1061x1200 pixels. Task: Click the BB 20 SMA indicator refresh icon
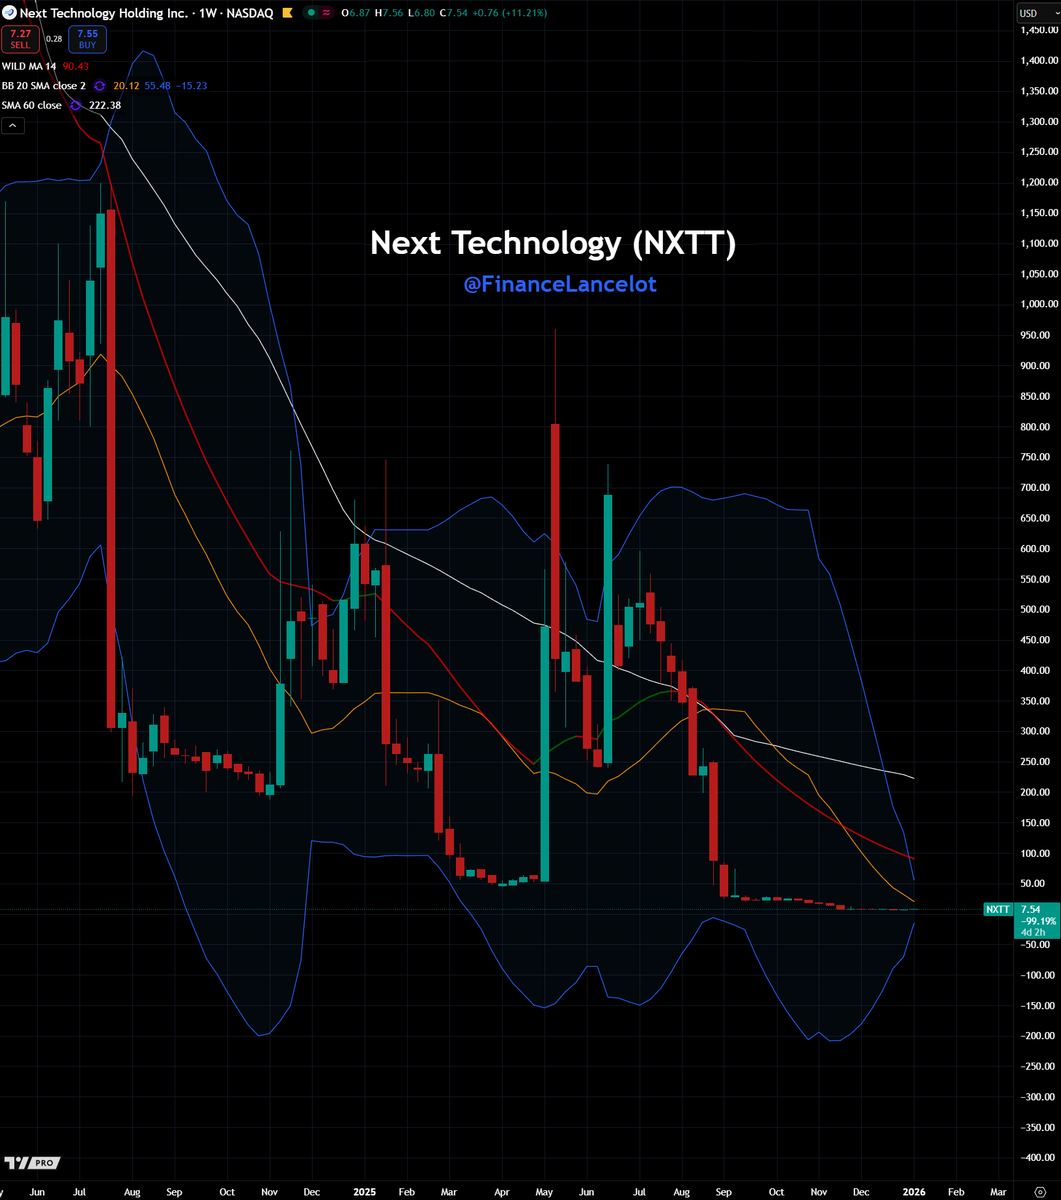click(x=100, y=86)
